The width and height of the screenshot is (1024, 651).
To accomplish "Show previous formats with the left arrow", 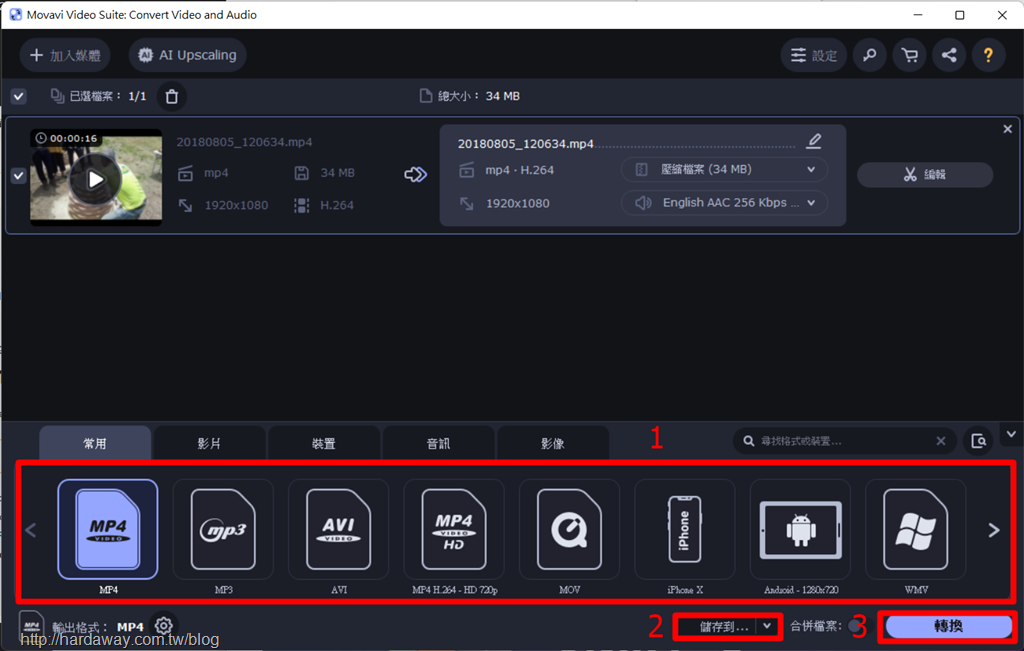I will point(31,530).
